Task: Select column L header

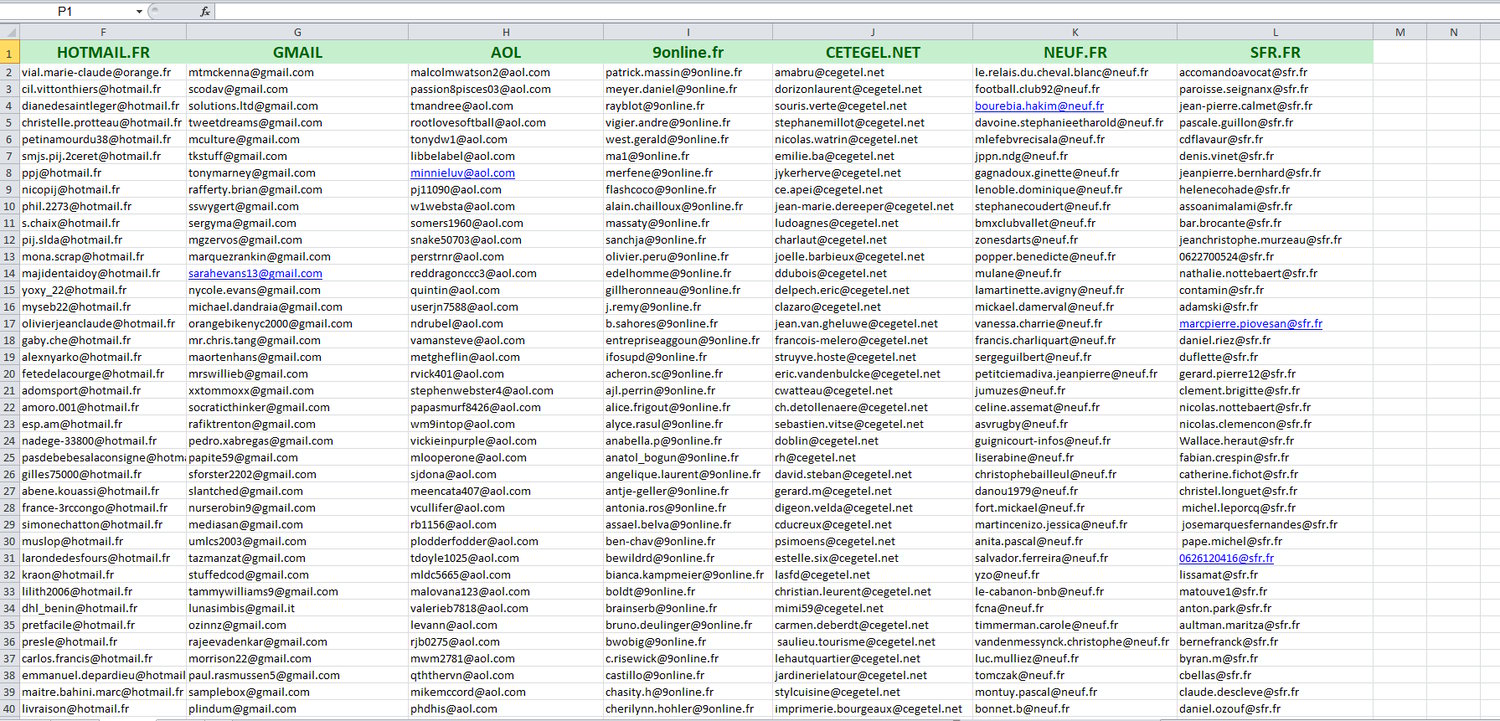Action: tap(1275, 33)
